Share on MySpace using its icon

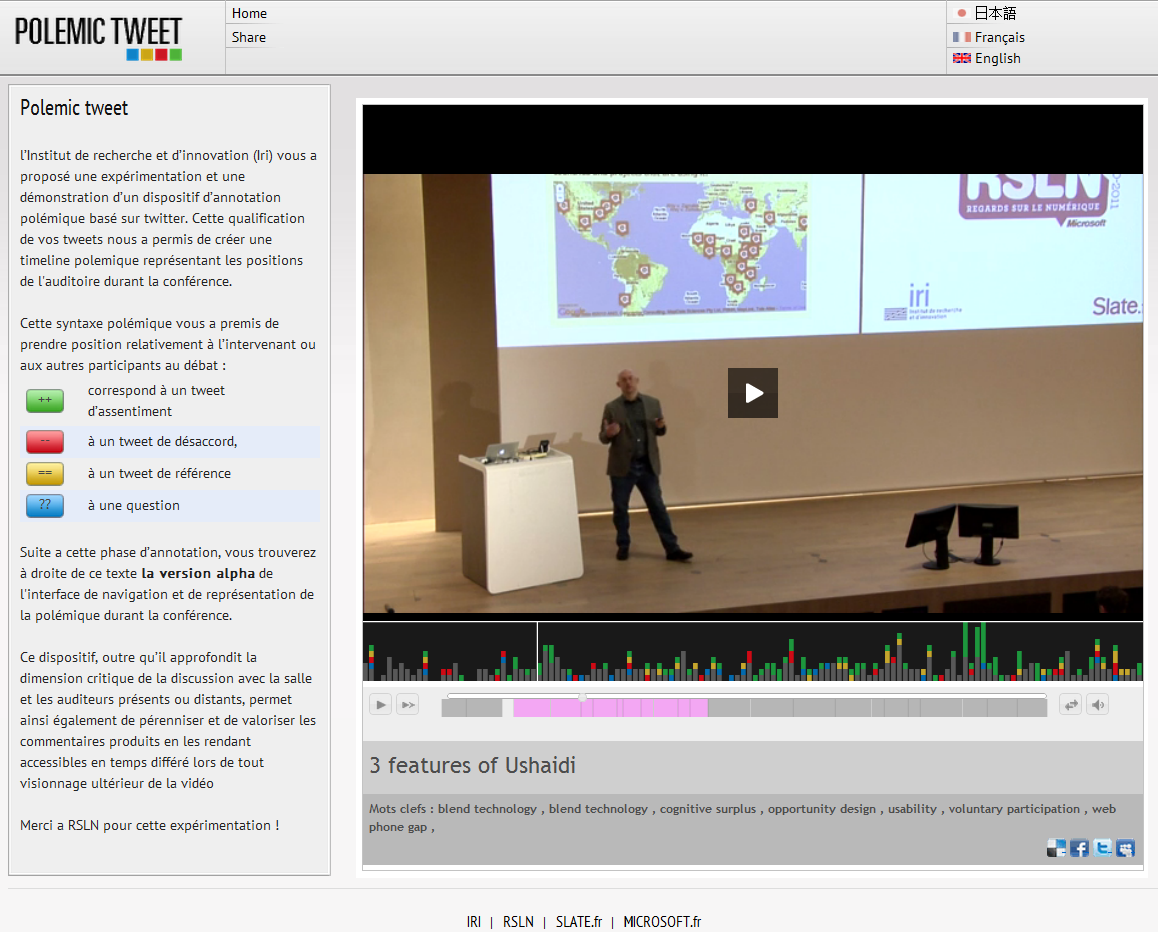[x=1126, y=848]
